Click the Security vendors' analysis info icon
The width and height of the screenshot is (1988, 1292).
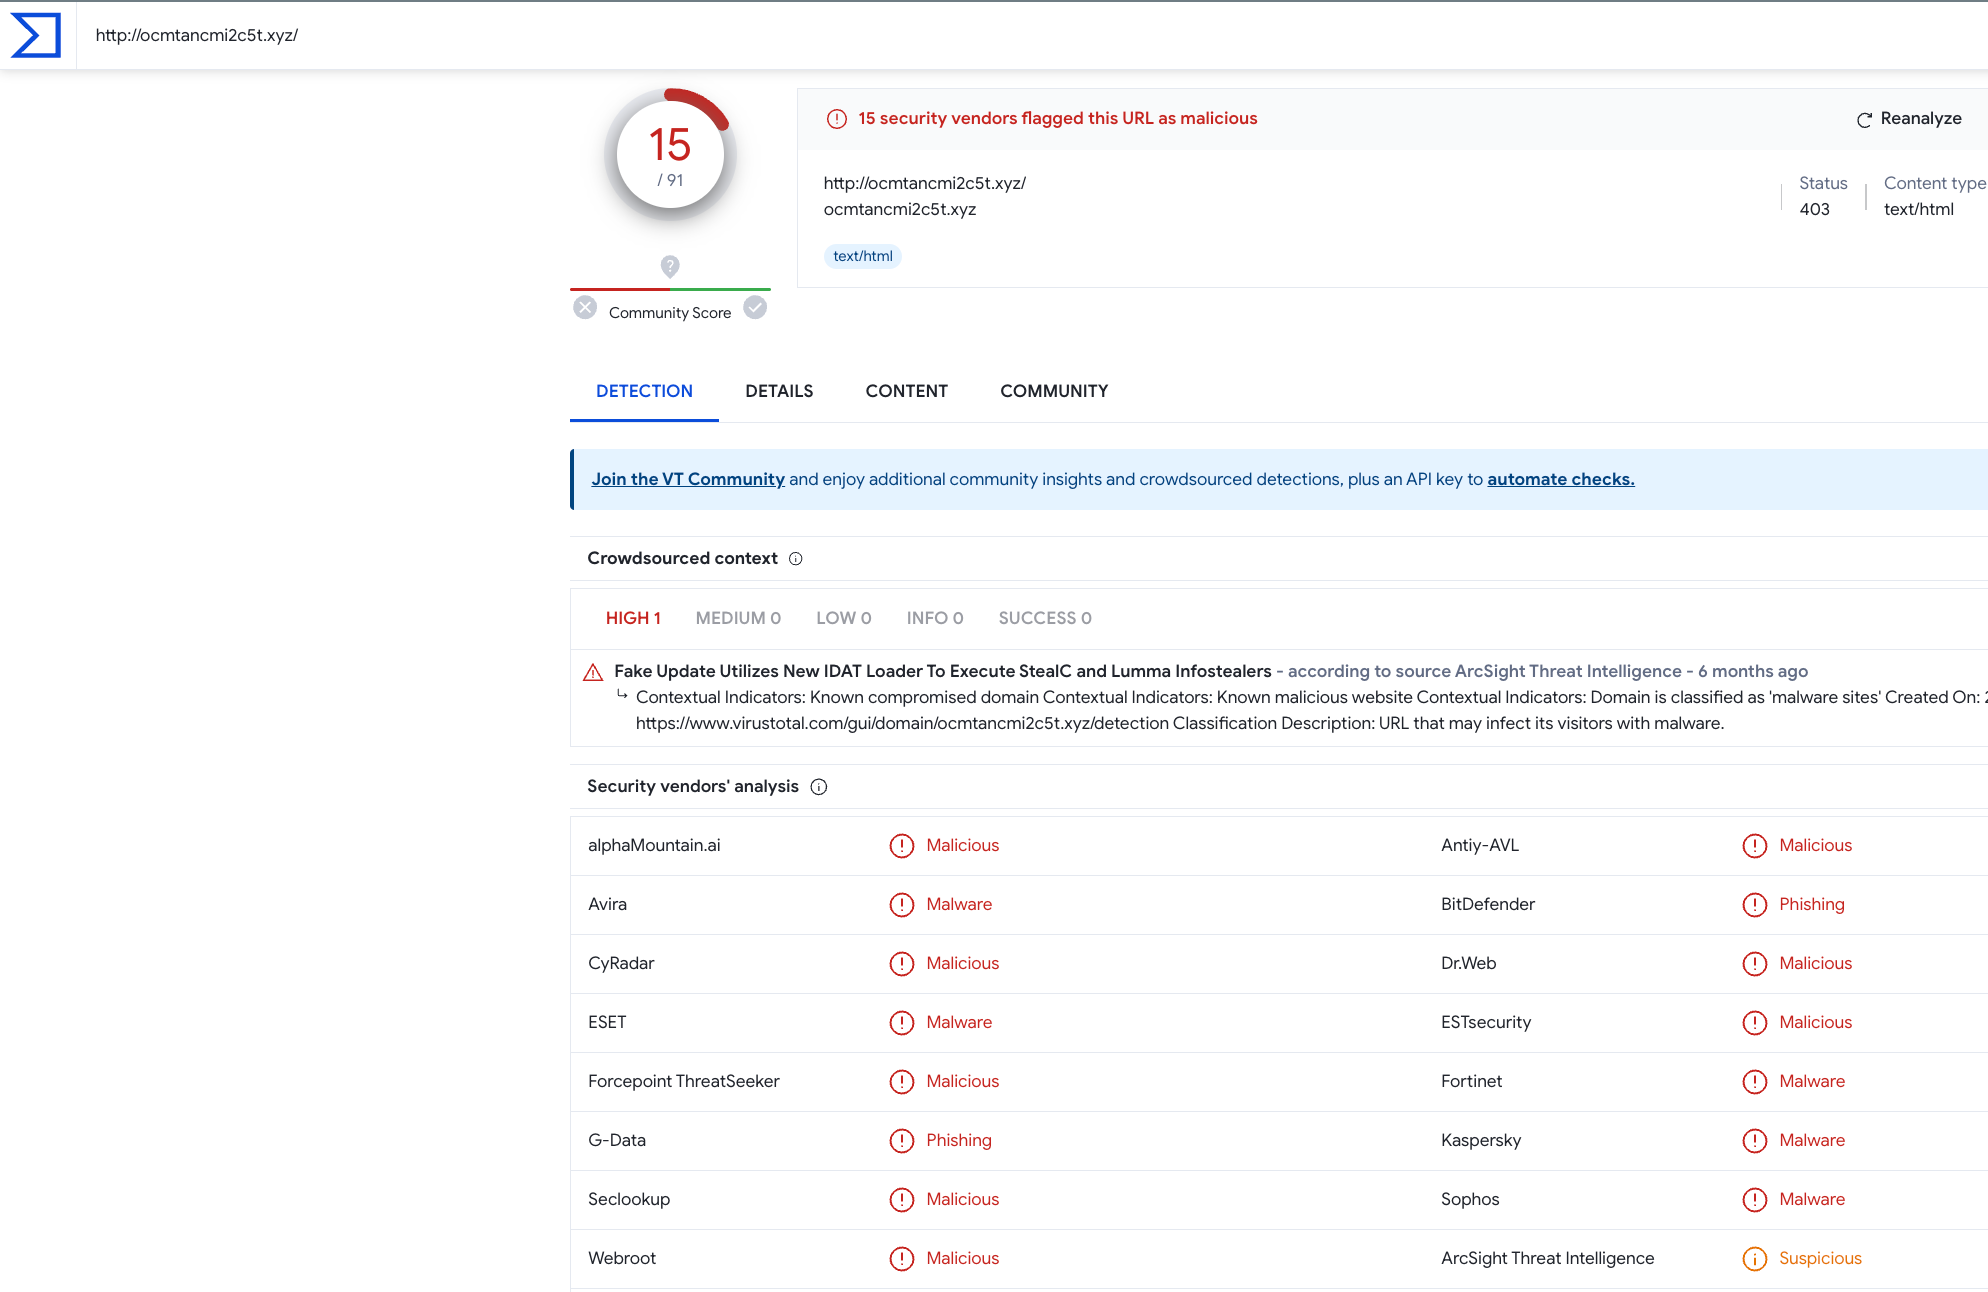[x=819, y=787]
